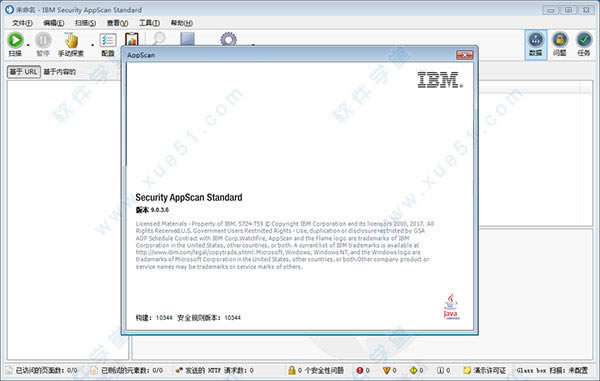Image resolution: width=600 pixels, height=381 pixels.
Task: Select the 基于 URL tab
Action: [x=24, y=72]
